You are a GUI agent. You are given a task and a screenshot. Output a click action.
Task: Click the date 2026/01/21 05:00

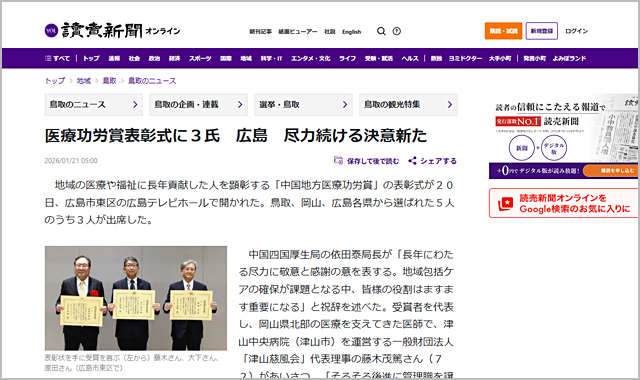pos(71,161)
